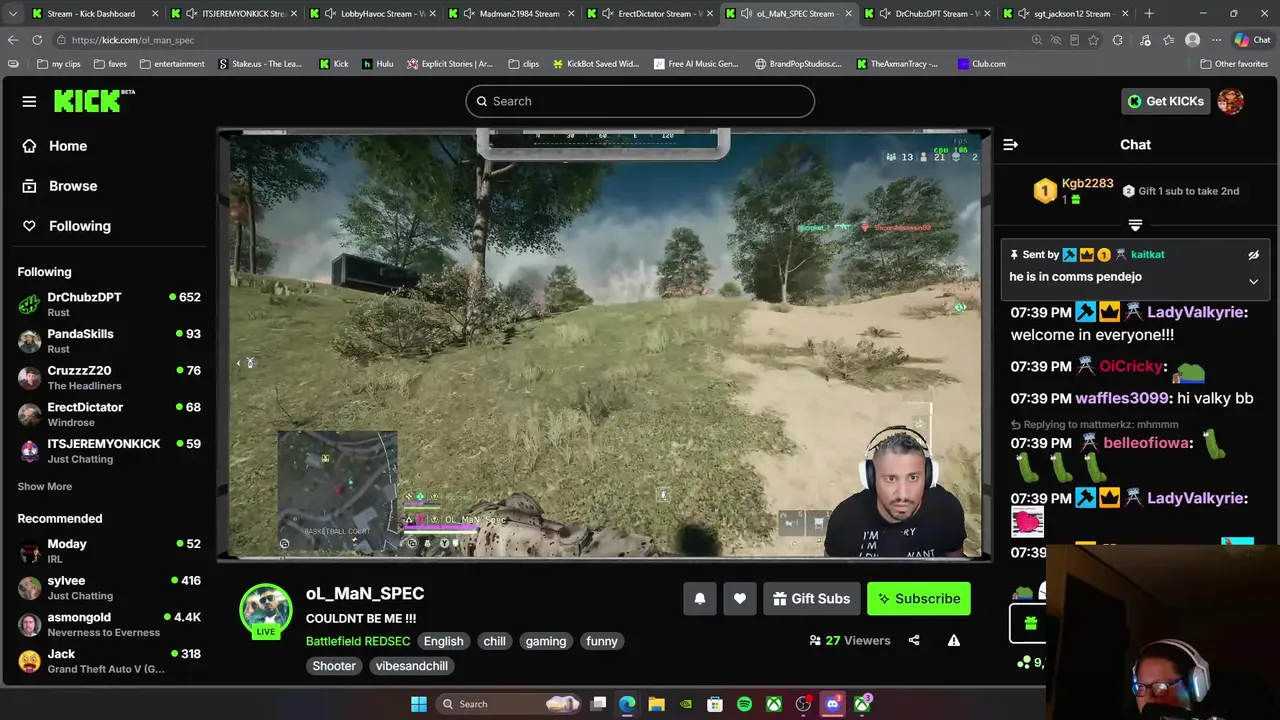Click the KICK logo

coord(94,100)
